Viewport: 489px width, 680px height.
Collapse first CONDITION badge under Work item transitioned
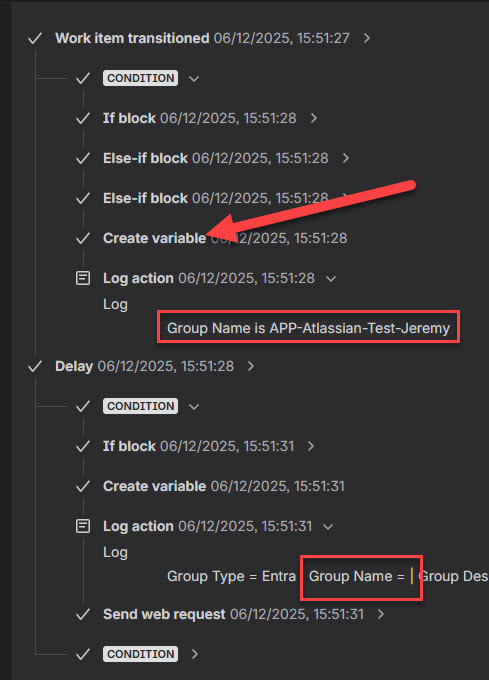[194, 78]
